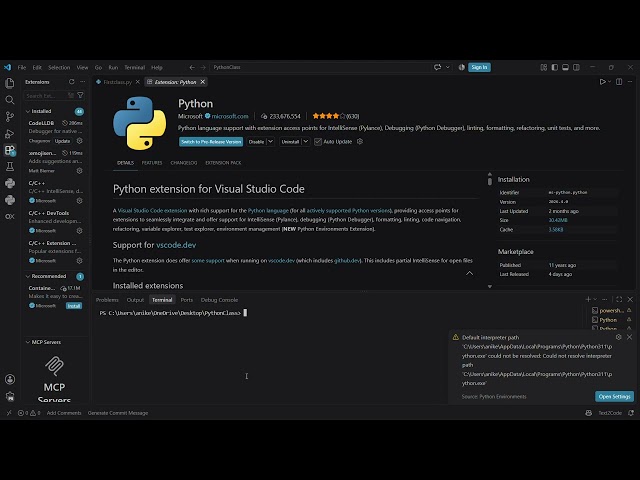Viewport: 640px width, 480px height.
Task: Click the Sign In button
Action: (x=479, y=67)
